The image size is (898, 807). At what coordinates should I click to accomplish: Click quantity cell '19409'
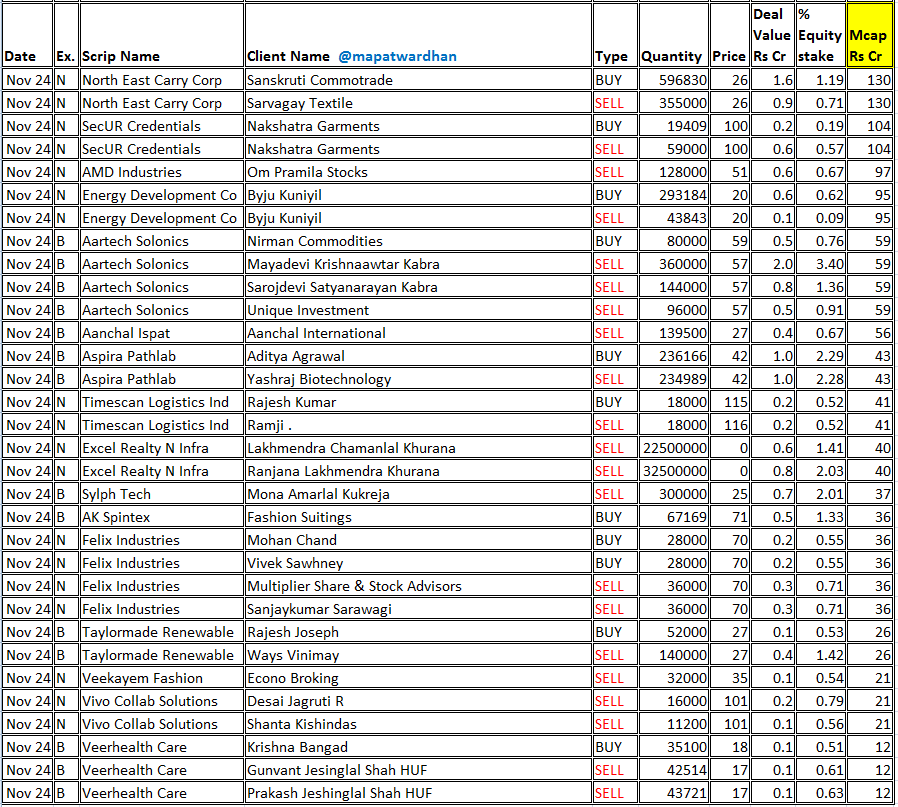(674, 126)
